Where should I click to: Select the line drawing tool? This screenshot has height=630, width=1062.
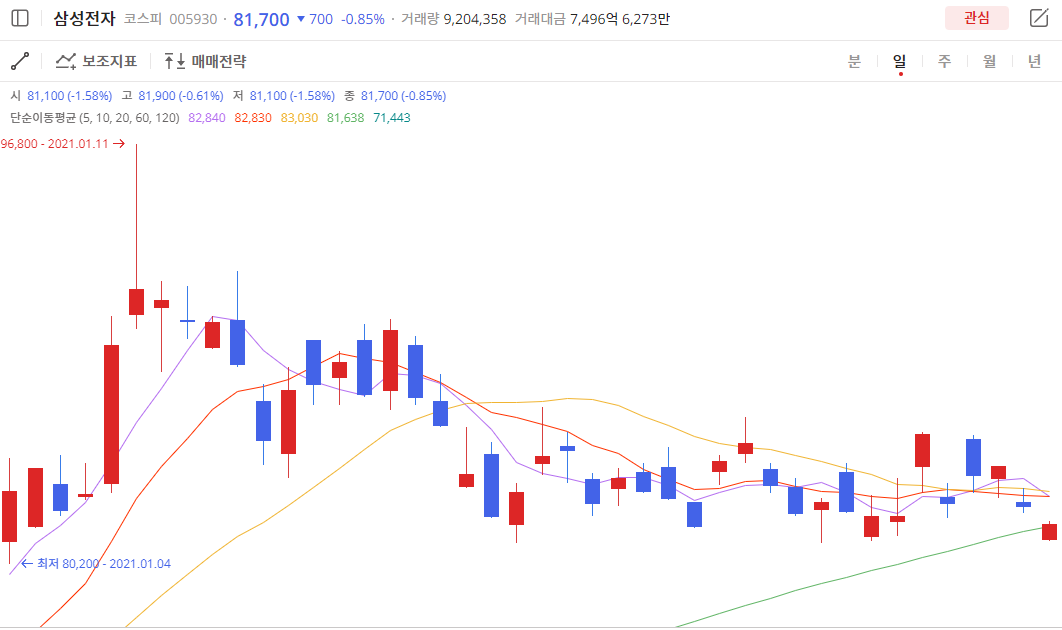pyautogui.click(x=20, y=61)
